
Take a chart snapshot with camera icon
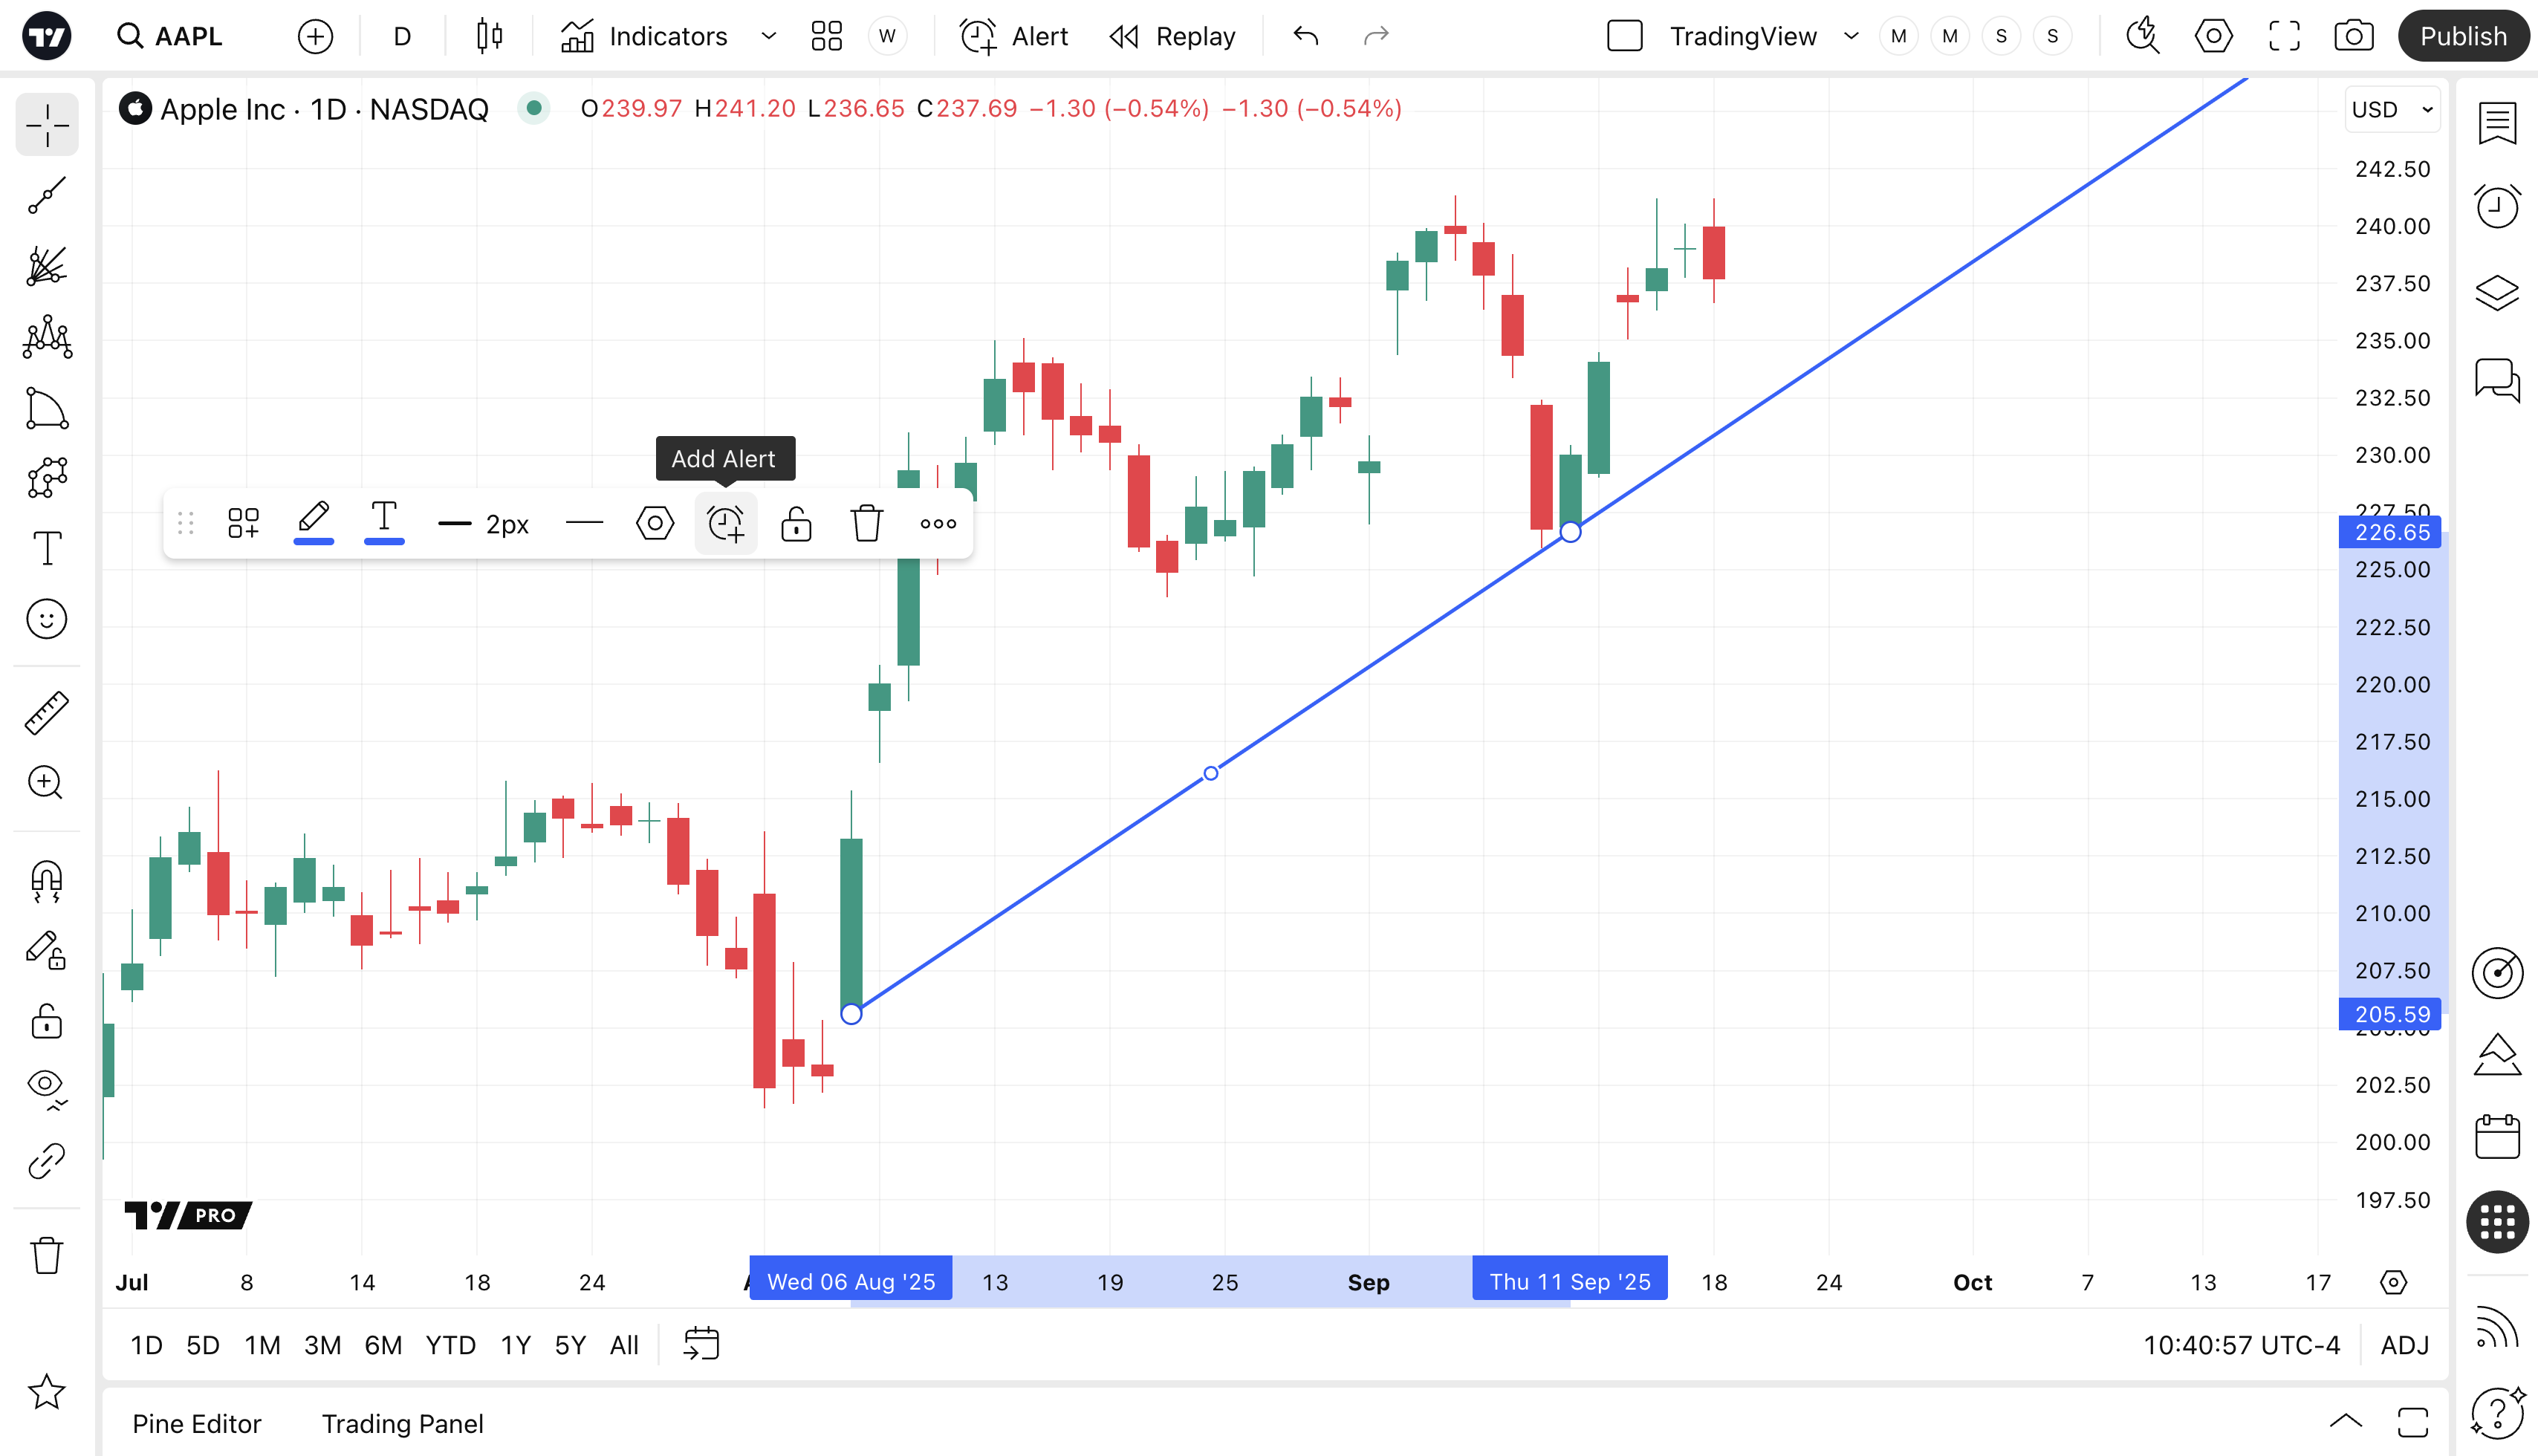pyautogui.click(x=2353, y=37)
